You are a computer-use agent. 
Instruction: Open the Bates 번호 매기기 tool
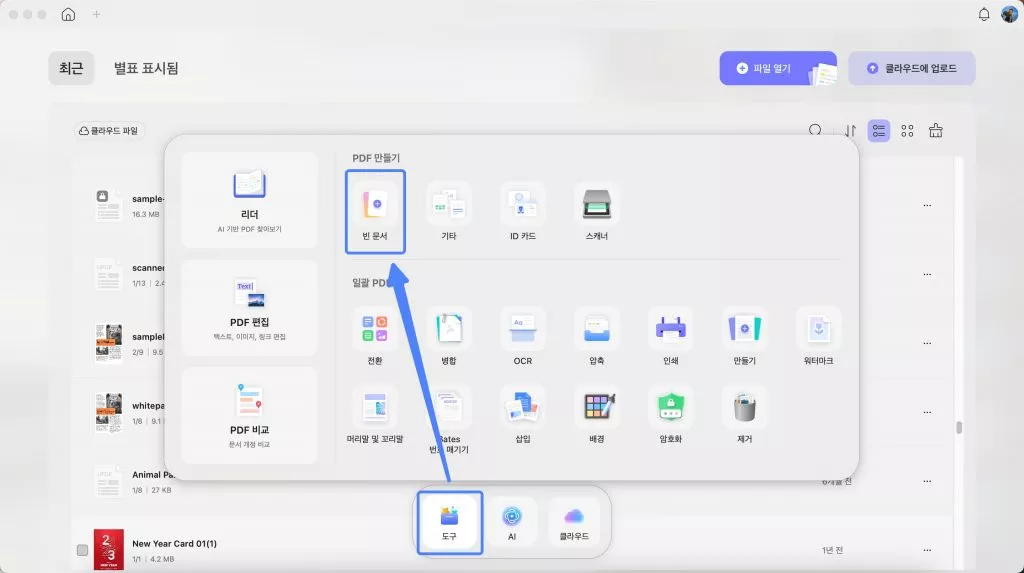coord(449,419)
